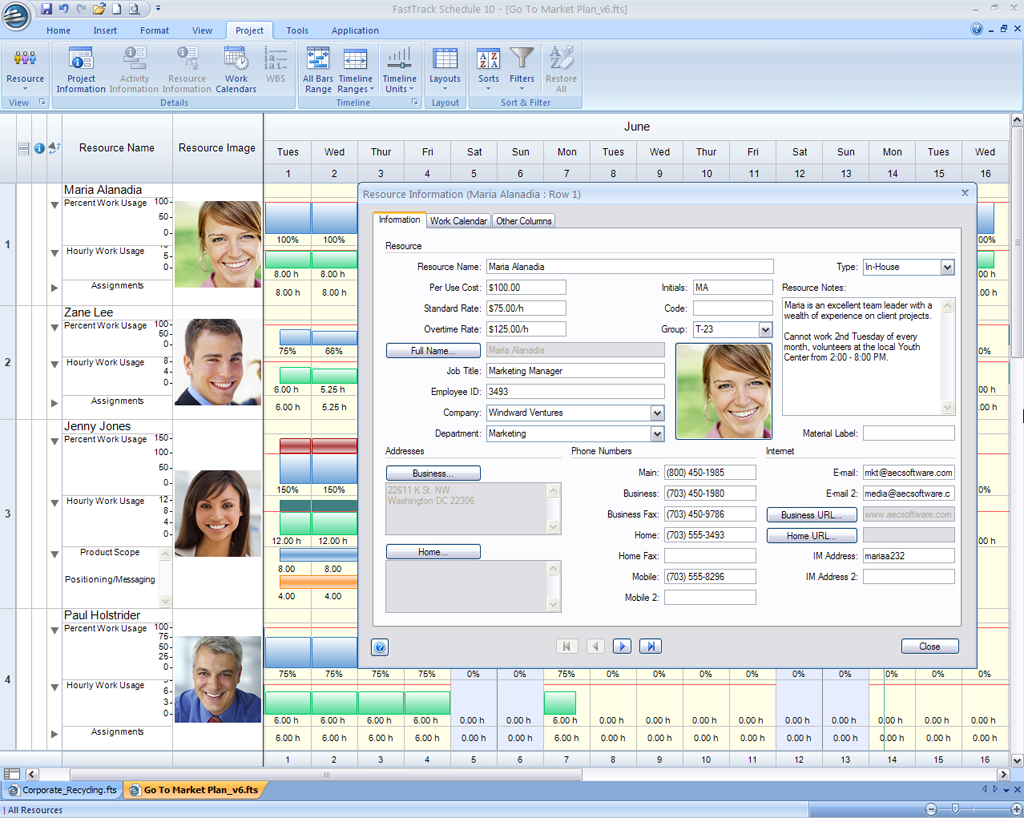
Task: Click the Job Title input field
Action: click(575, 371)
